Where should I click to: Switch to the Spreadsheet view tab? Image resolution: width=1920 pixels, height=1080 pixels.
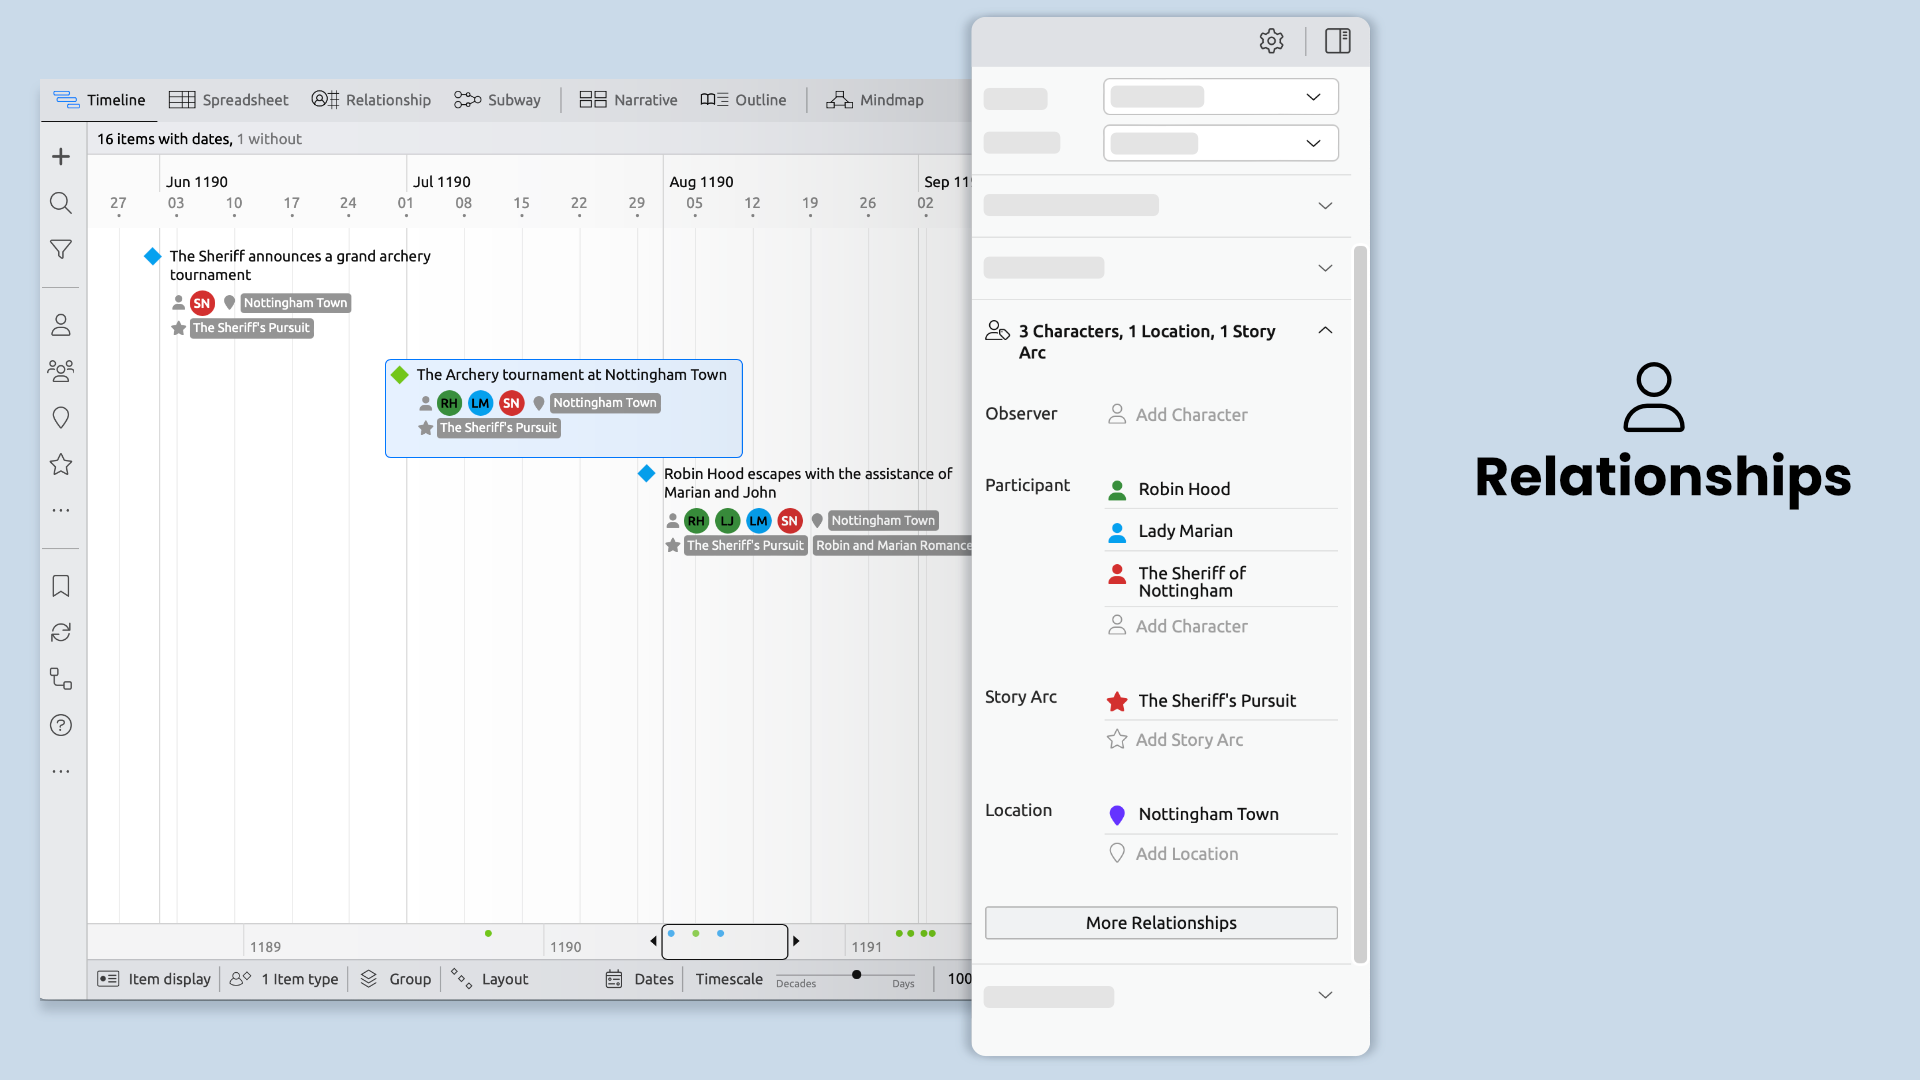tap(228, 100)
